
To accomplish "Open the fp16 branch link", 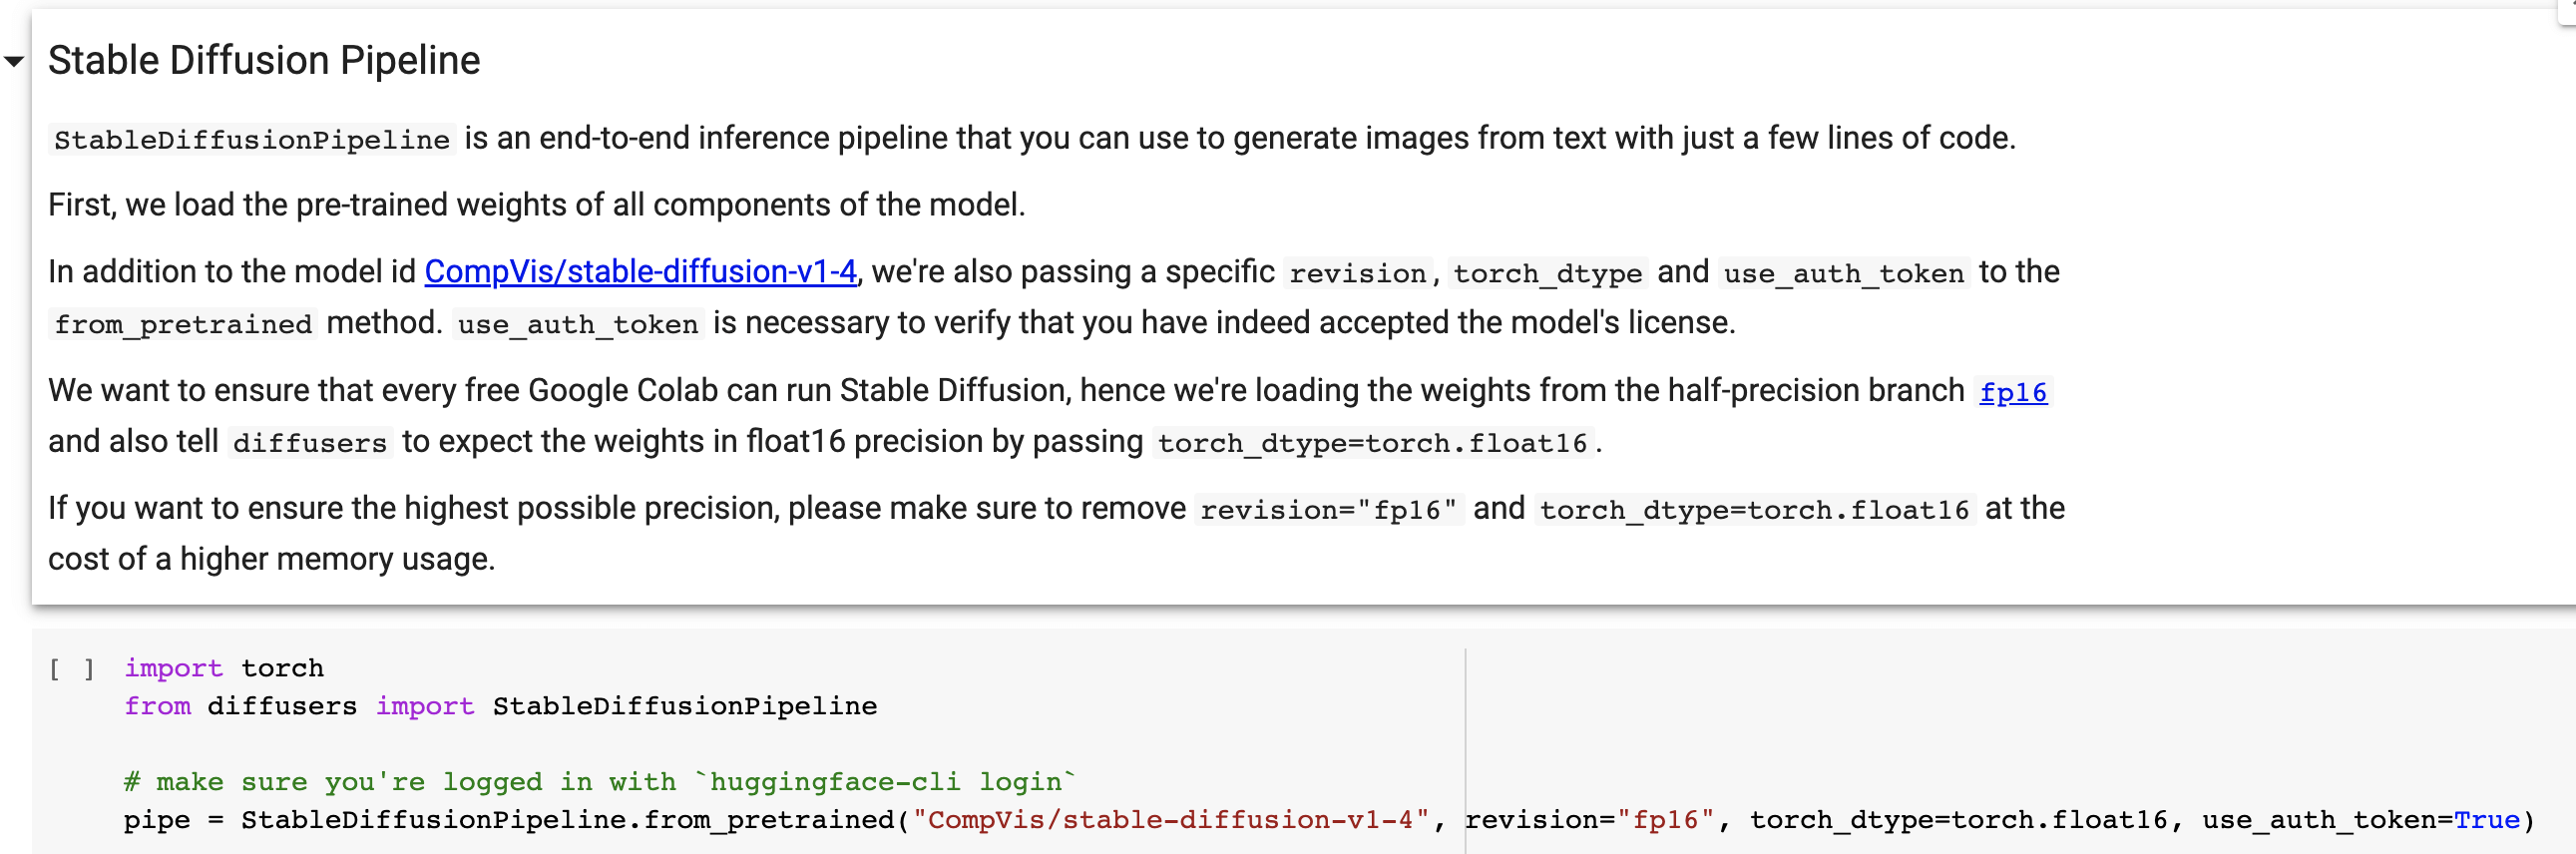I will pos(2013,391).
